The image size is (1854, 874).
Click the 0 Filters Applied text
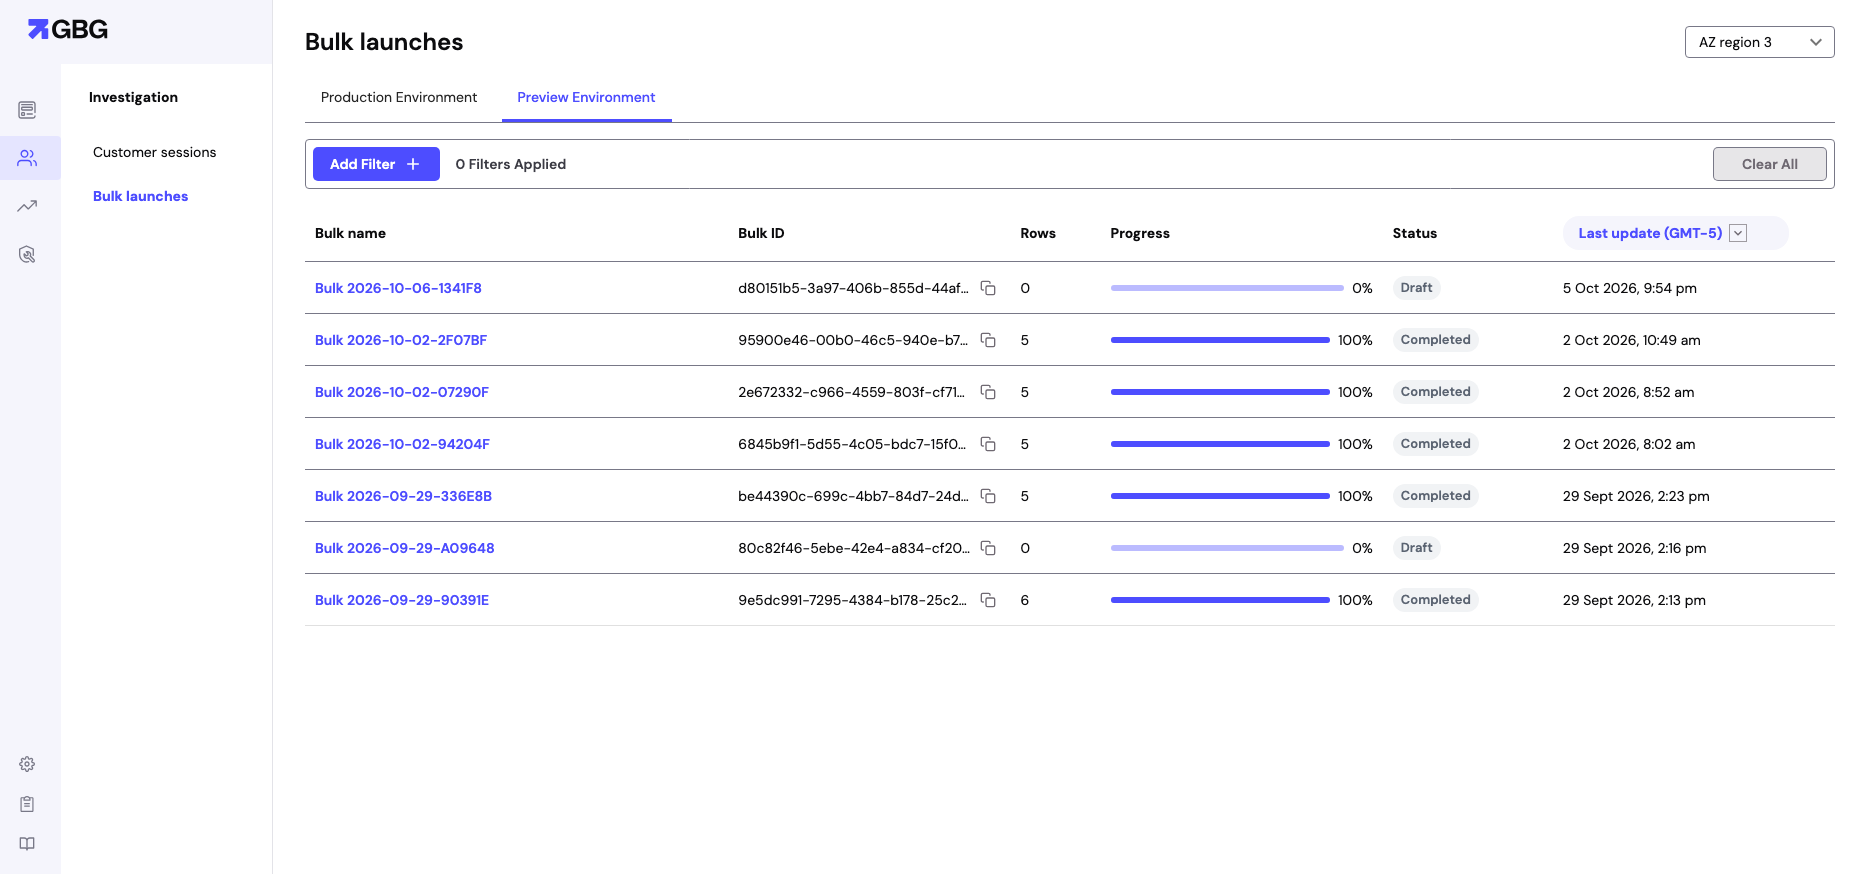tap(511, 164)
